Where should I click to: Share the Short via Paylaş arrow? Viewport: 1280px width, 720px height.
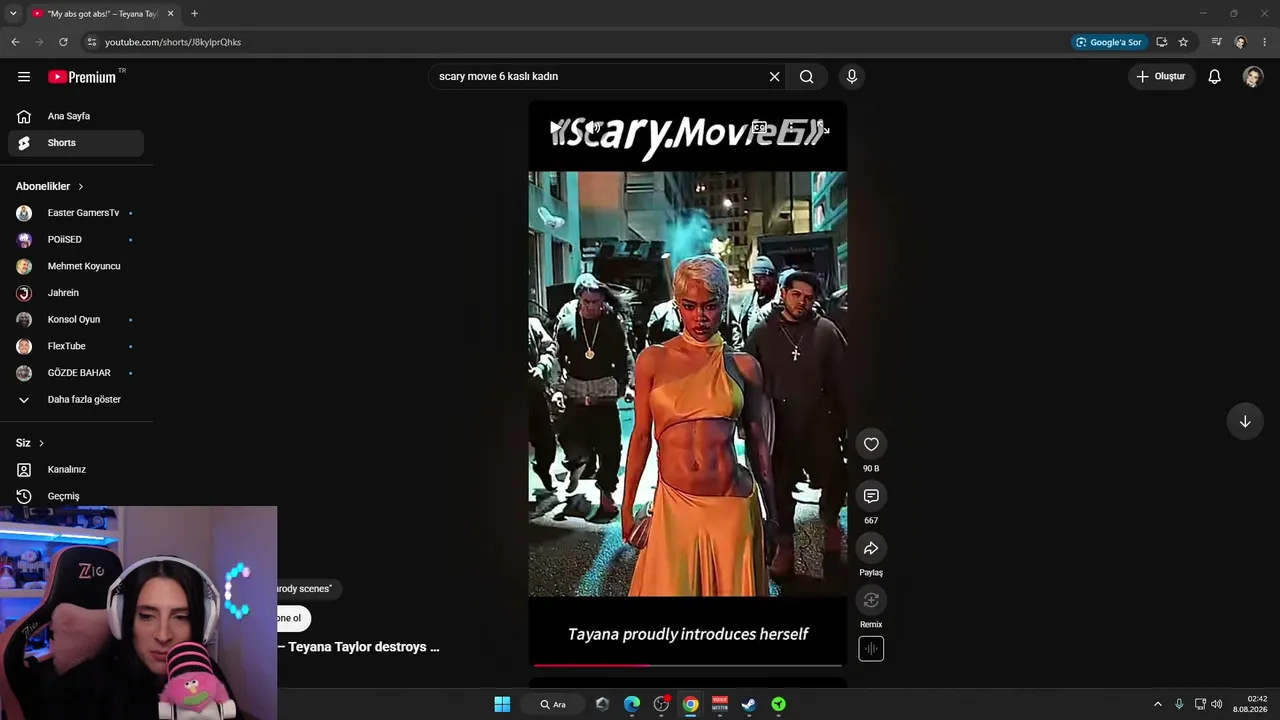[x=871, y=548]
